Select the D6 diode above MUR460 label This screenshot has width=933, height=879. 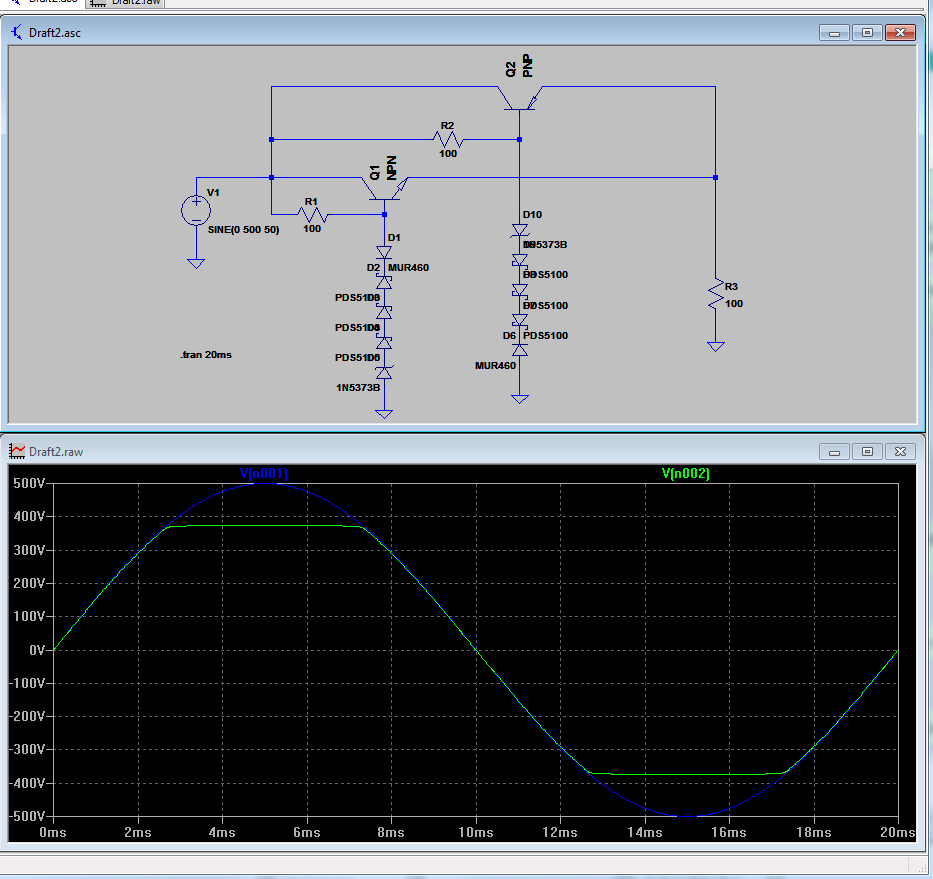click(519, 350)
